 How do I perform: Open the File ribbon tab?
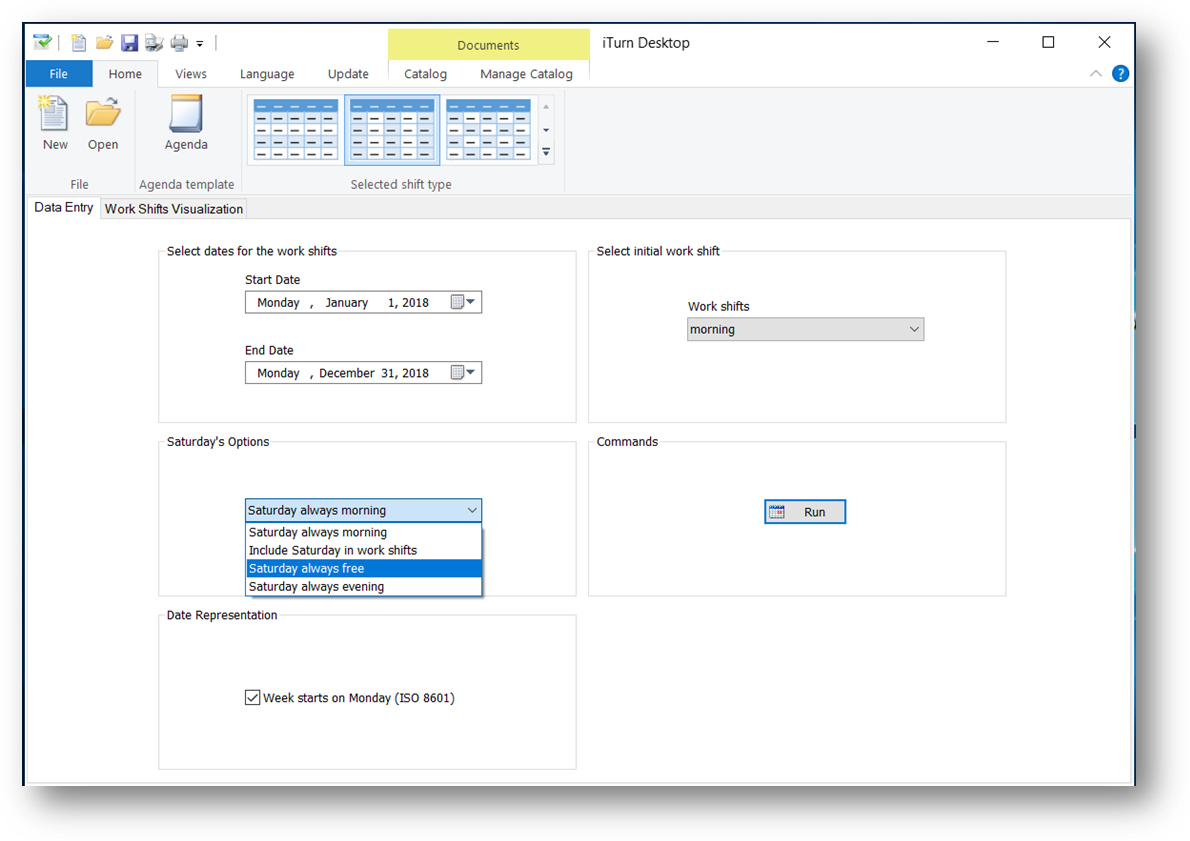58,74
